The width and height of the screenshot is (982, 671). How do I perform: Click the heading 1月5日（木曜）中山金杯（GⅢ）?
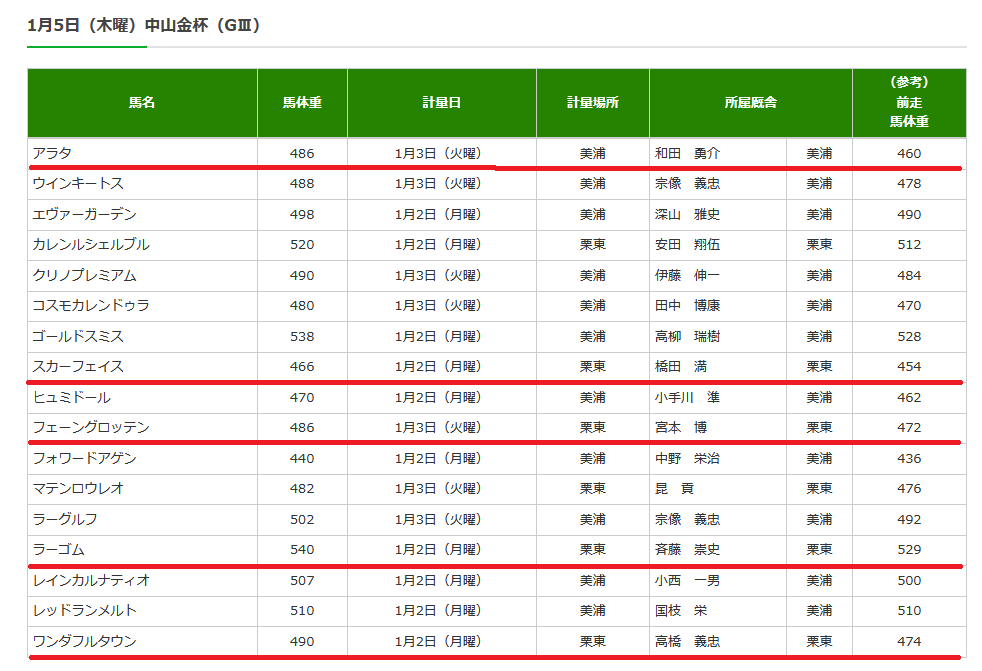[x=144, y=26]
